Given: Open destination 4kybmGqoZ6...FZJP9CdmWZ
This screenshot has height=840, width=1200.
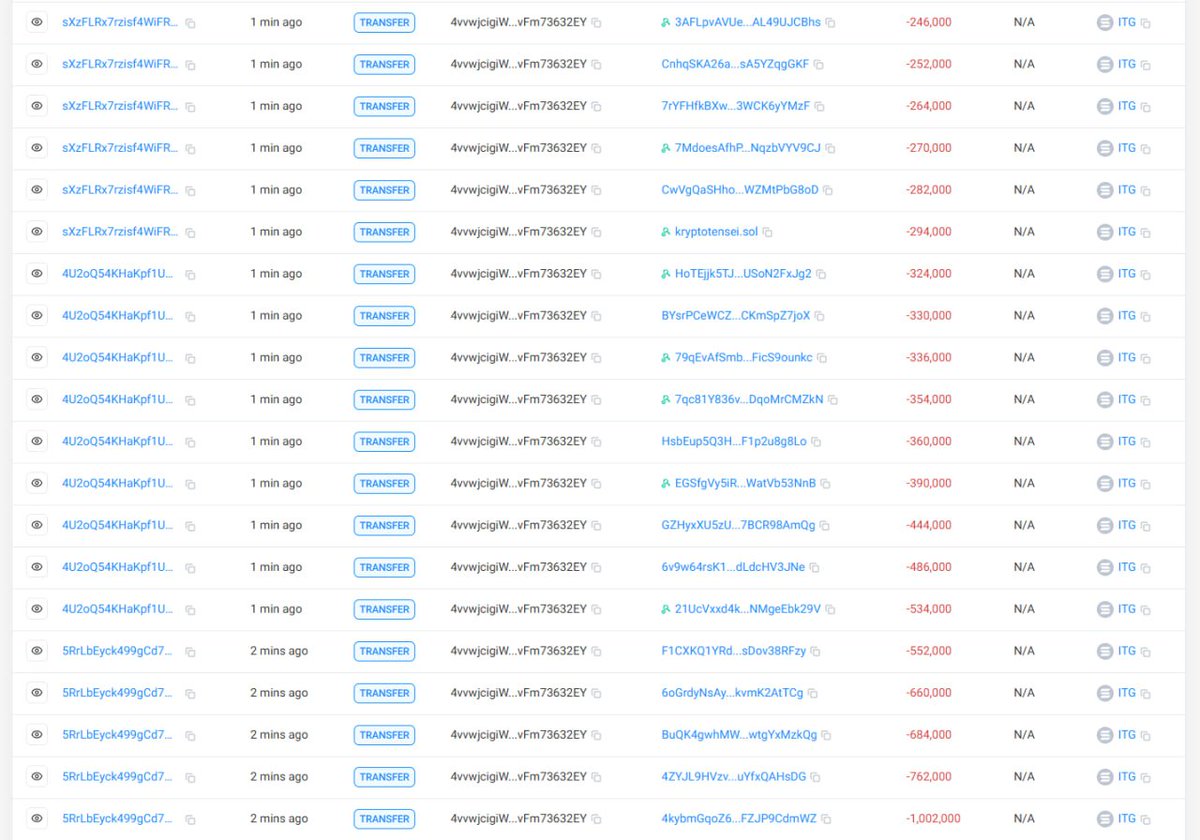Looking at the screenshot, I should [739, 819].
